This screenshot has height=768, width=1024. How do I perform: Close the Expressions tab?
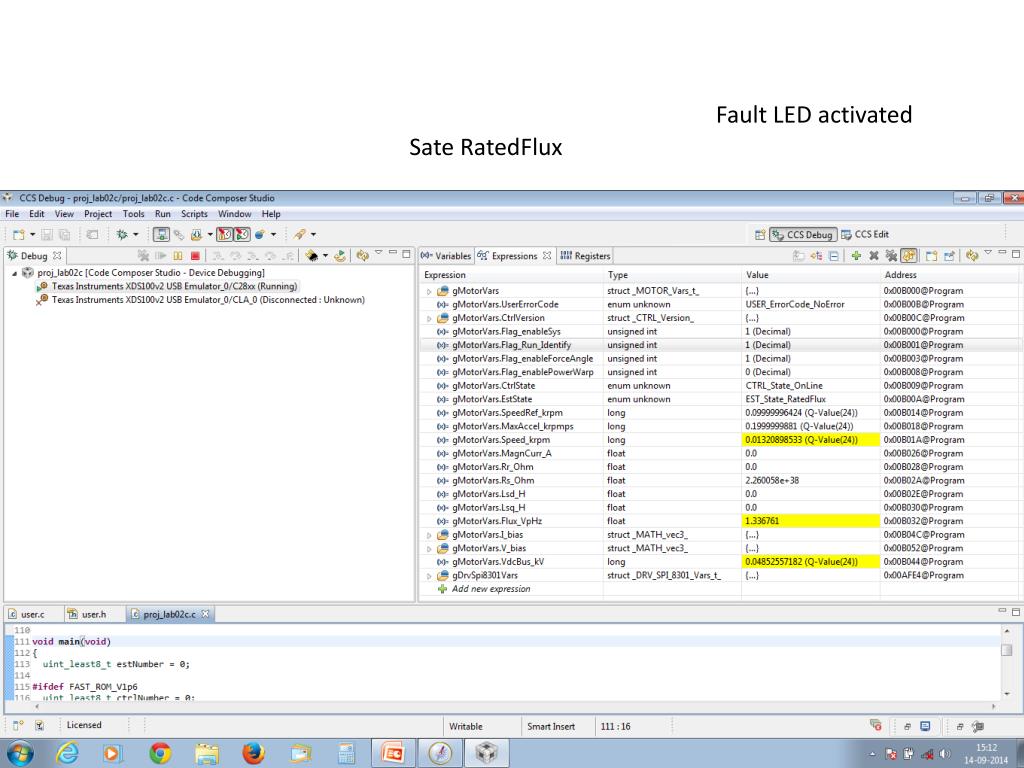(547, 255)
